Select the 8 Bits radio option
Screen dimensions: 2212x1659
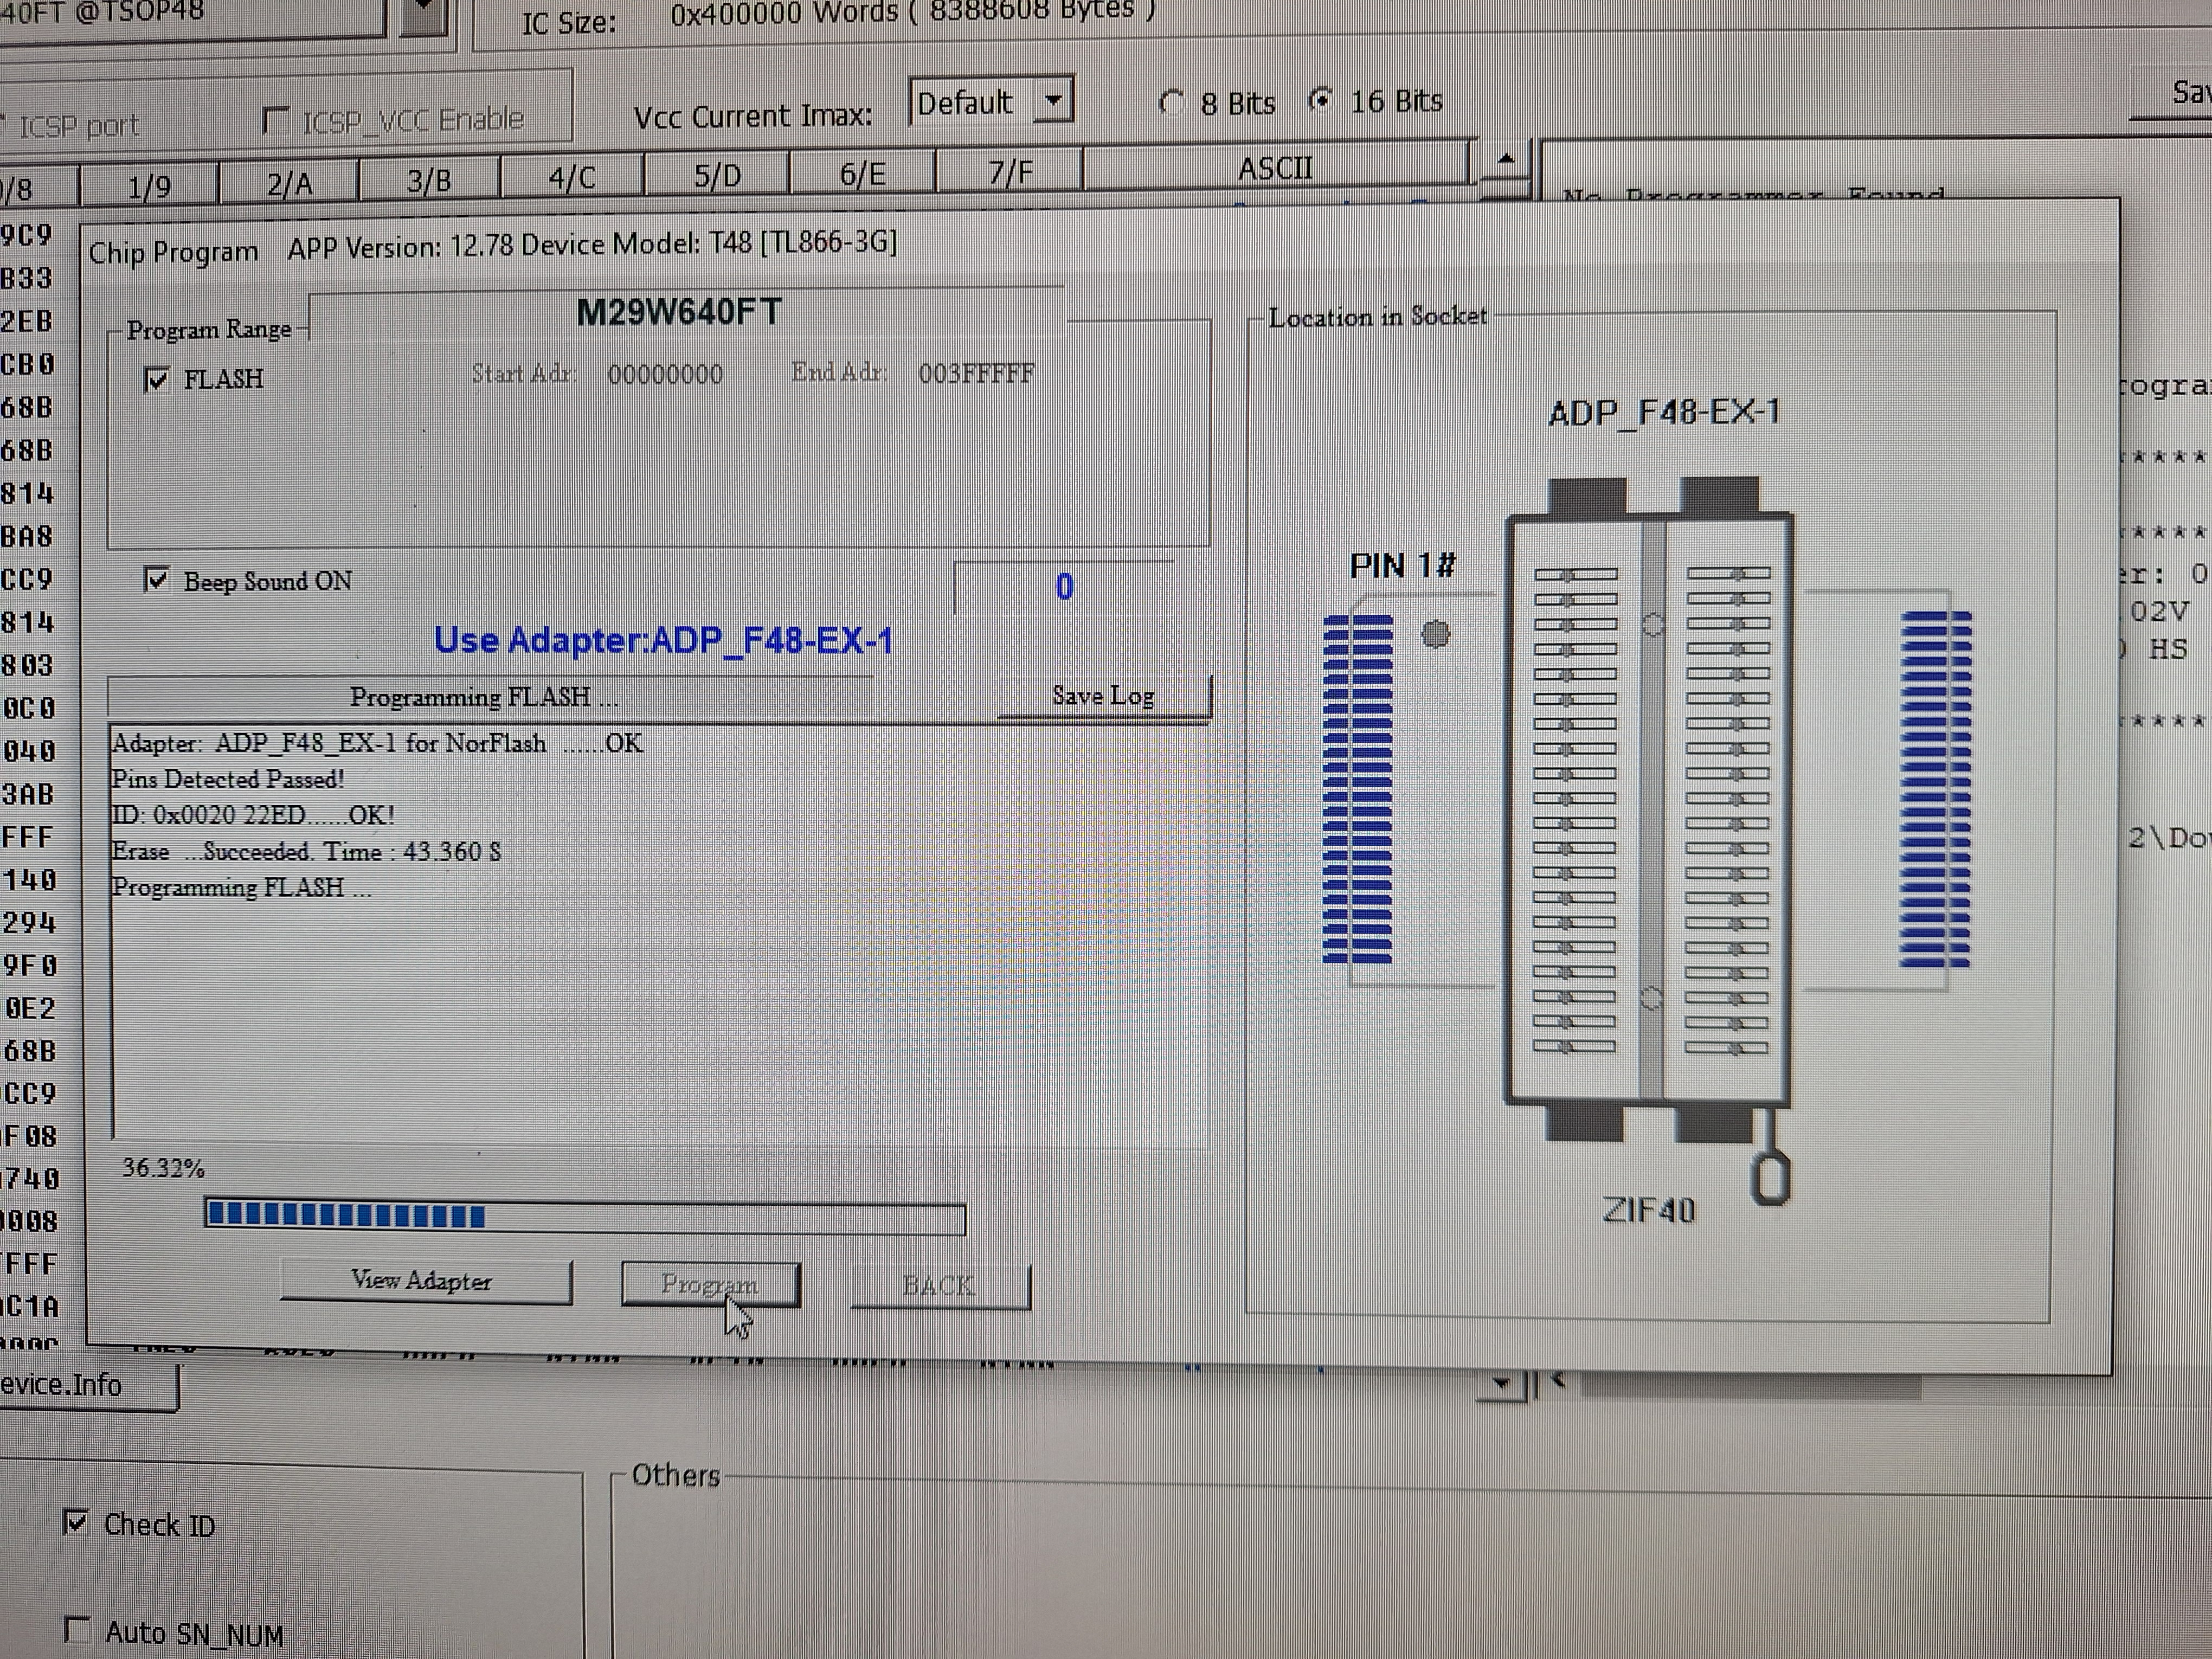[x=1171, y=103]
